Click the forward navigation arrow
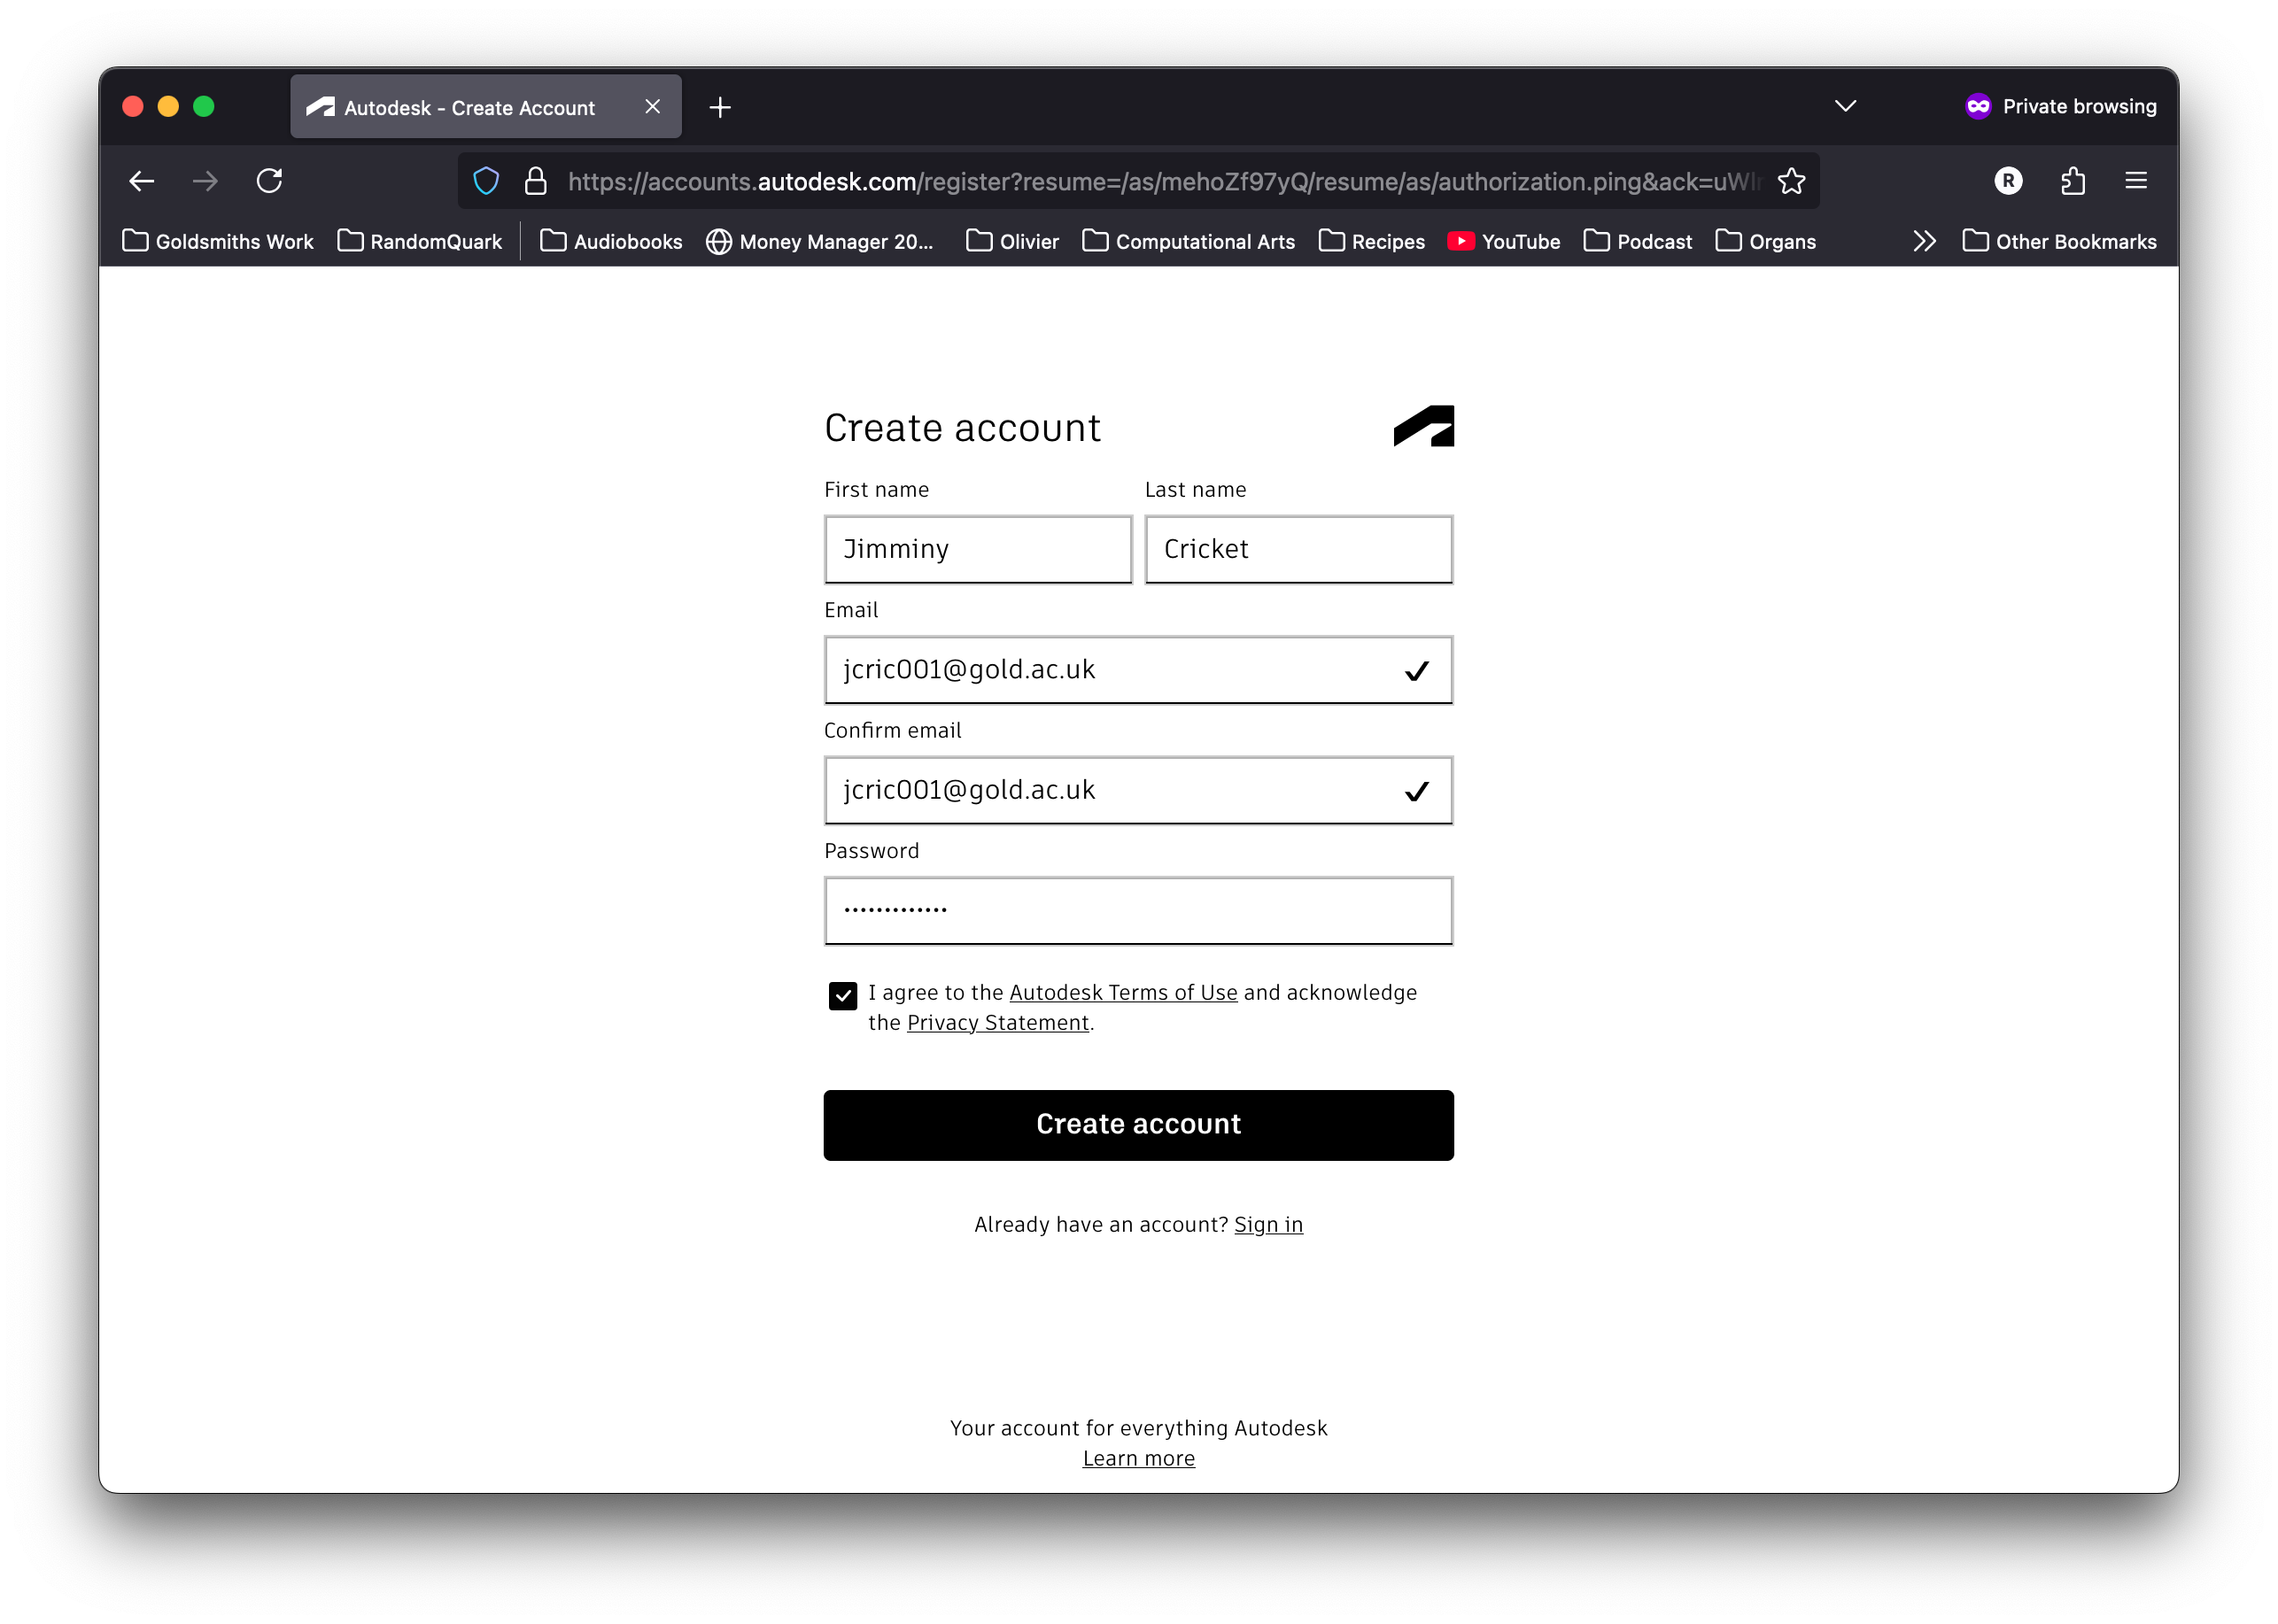The height and width of the screenshot is (1624, 2278). tap(205, 181)
